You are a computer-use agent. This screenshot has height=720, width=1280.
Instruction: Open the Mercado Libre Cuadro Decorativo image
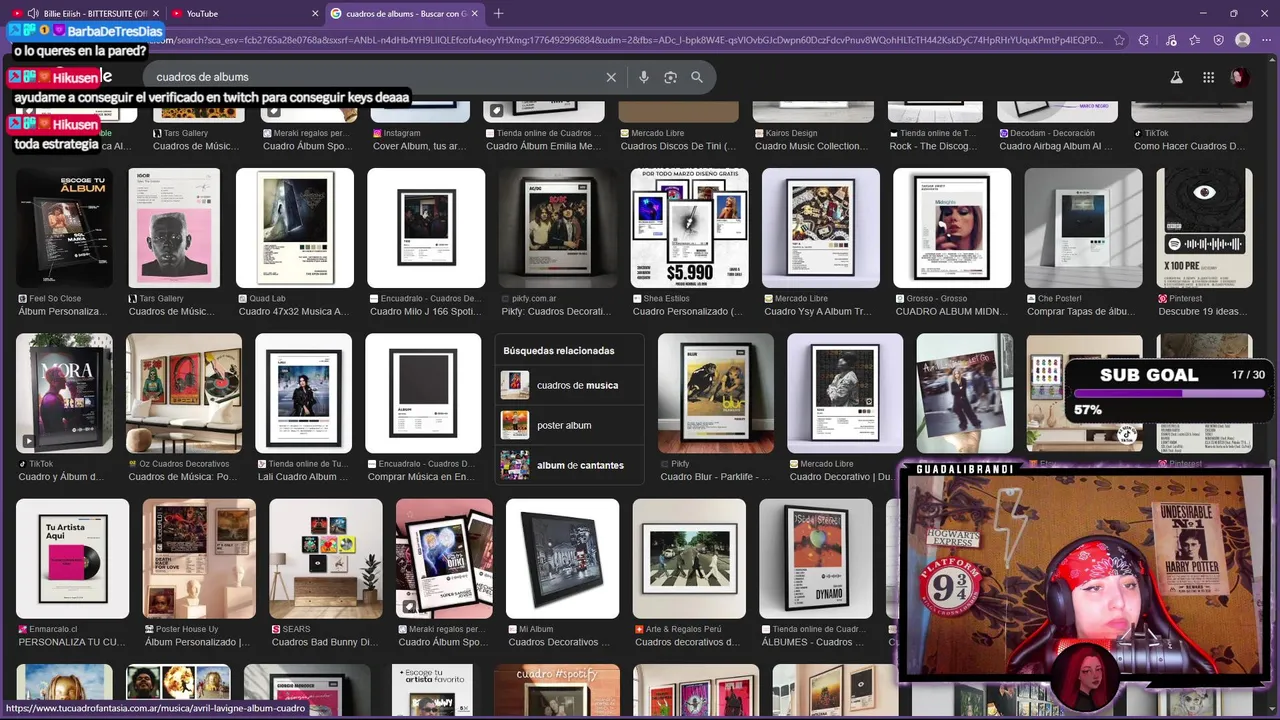tap(845, 393)
